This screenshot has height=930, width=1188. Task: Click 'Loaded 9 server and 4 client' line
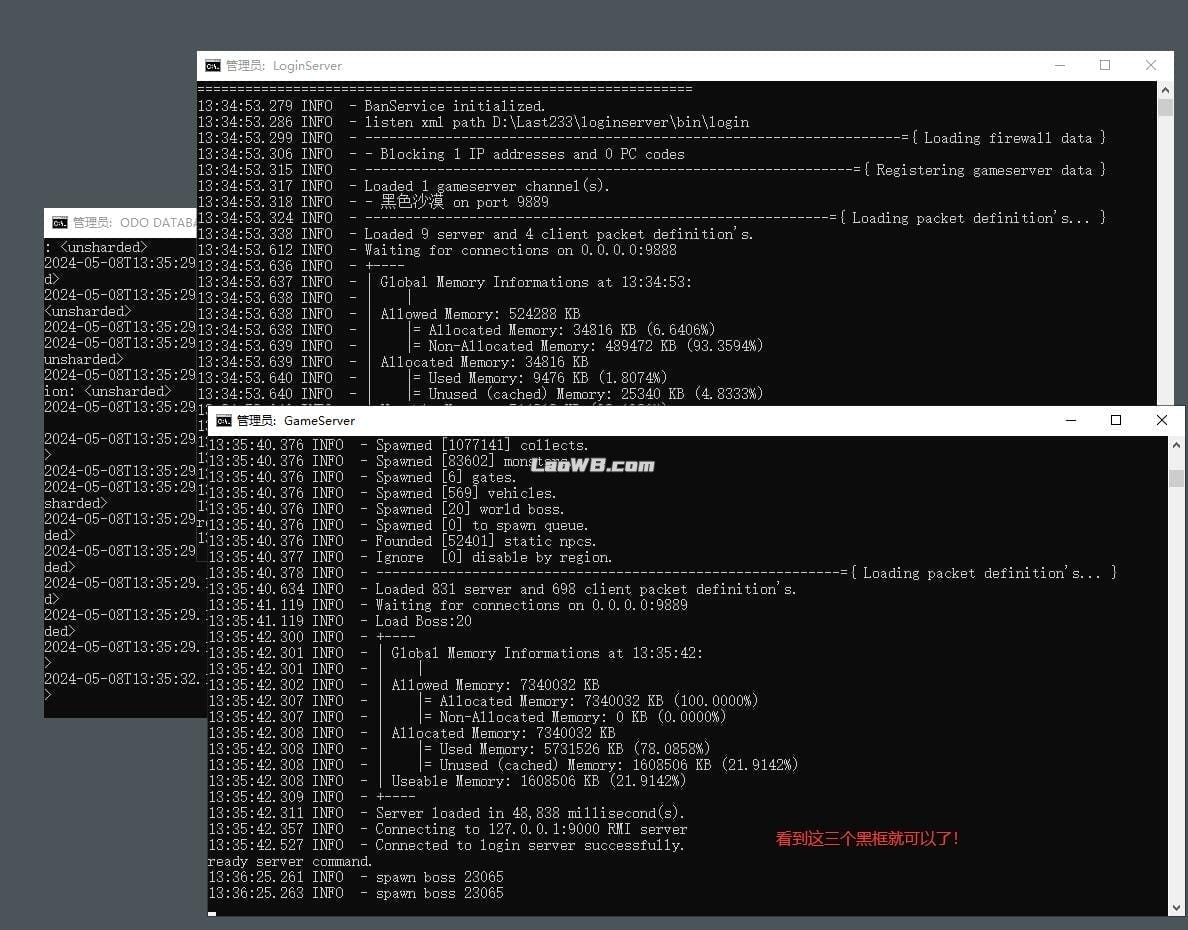point(476,234)
